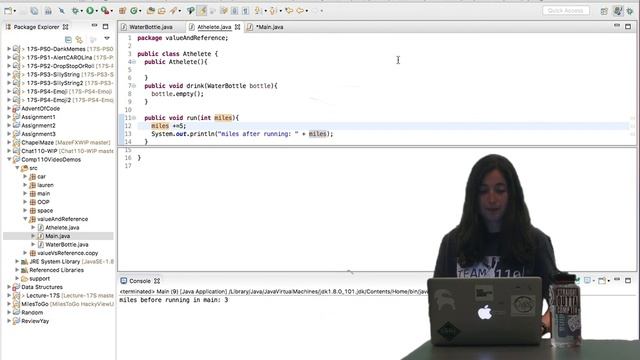Fold the run method at line 11

pyautogui.click(x=133, y=118)
